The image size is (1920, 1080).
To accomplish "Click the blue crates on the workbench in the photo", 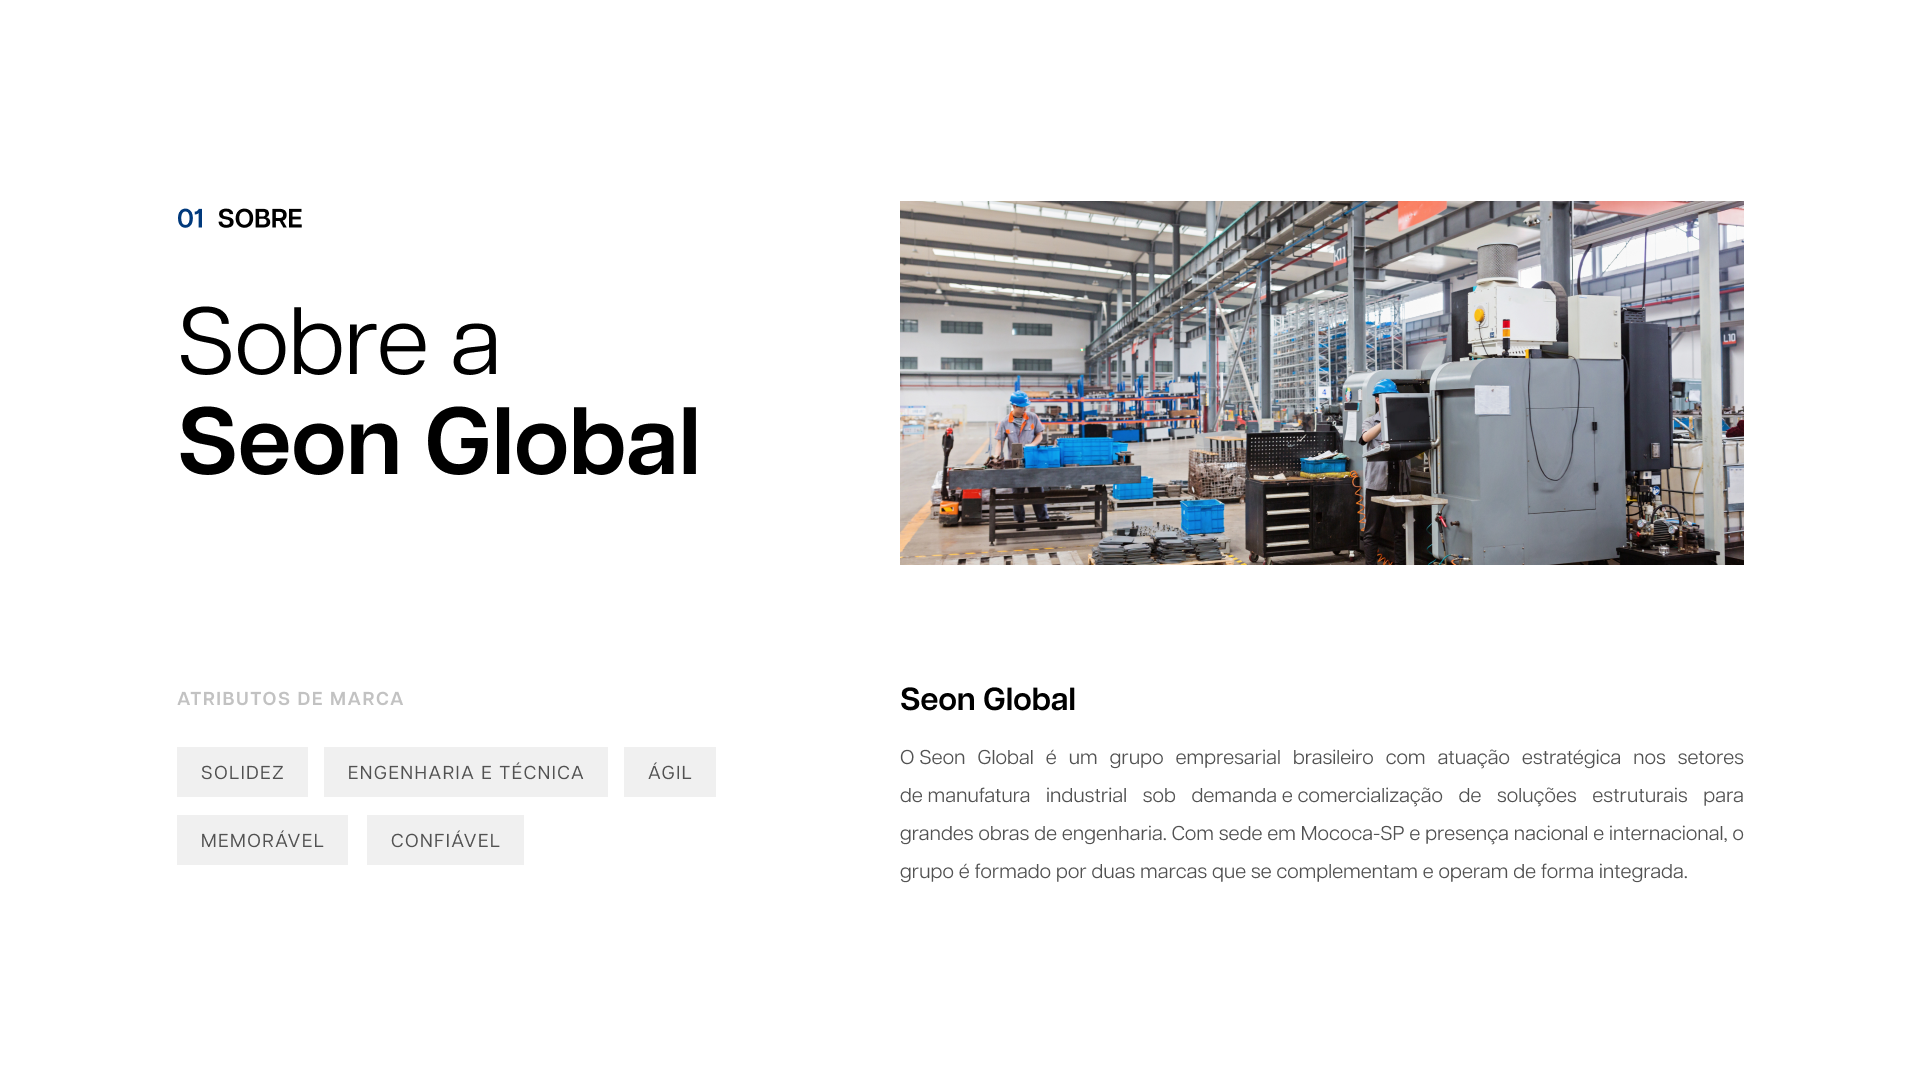I will [x=1075, y=452].
